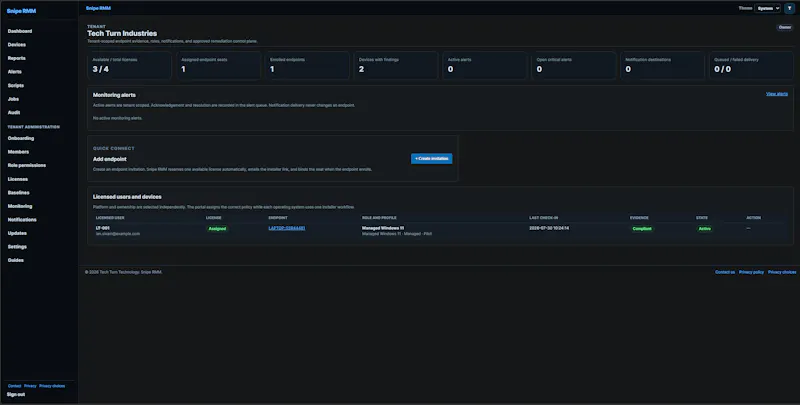The width and height of the screenshot is (800, 405).
Task: Open Monitoring in the sidebar
Action: point(20,206)
